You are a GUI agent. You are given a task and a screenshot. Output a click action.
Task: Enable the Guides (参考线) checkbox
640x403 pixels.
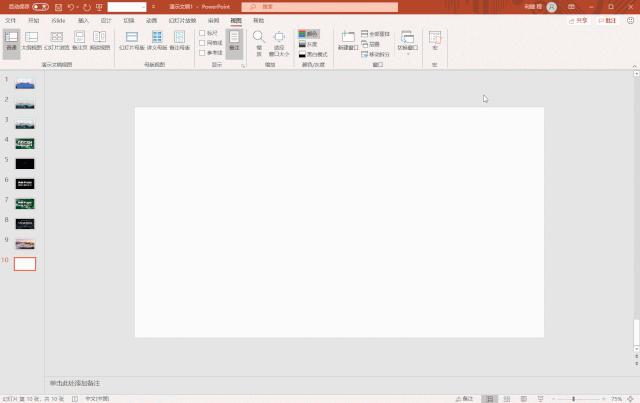(x=203, y=52)
